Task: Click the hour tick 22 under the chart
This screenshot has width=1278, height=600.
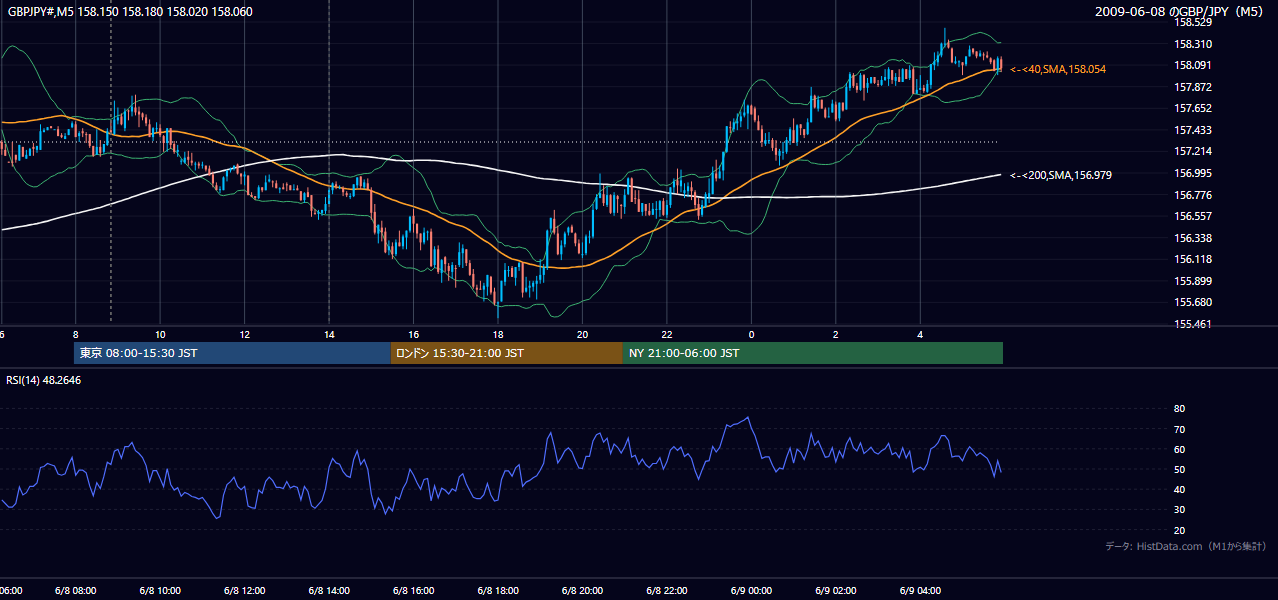Action: pos(667,333)
